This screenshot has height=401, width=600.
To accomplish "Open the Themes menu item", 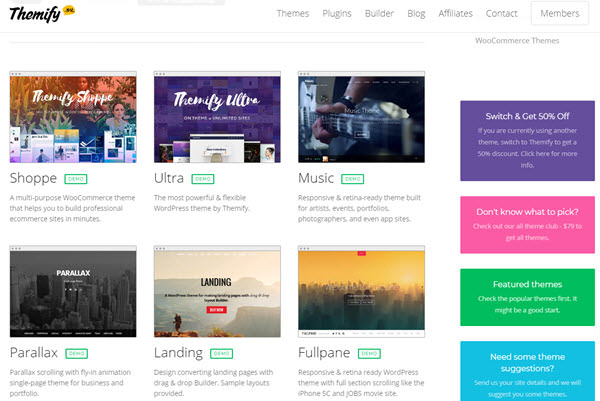I will 293,13.
